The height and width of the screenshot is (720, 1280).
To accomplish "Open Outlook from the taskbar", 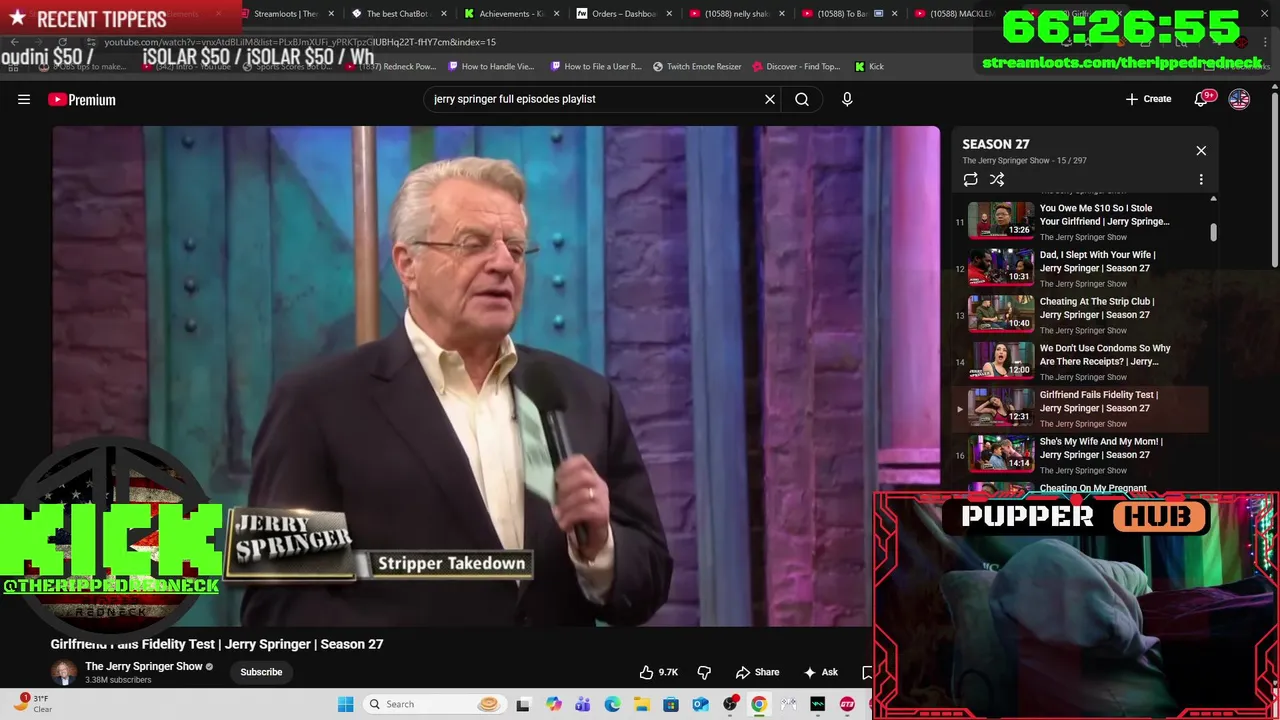I will [700, 704].
